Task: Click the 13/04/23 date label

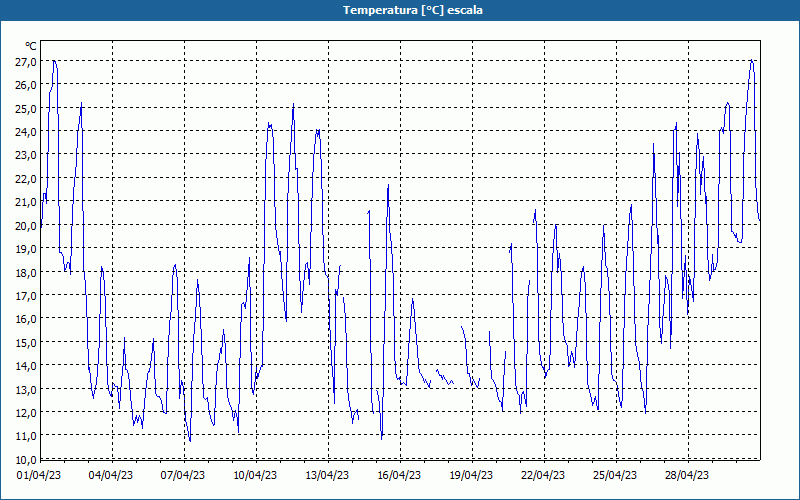Action: click(x=327, y=476)
